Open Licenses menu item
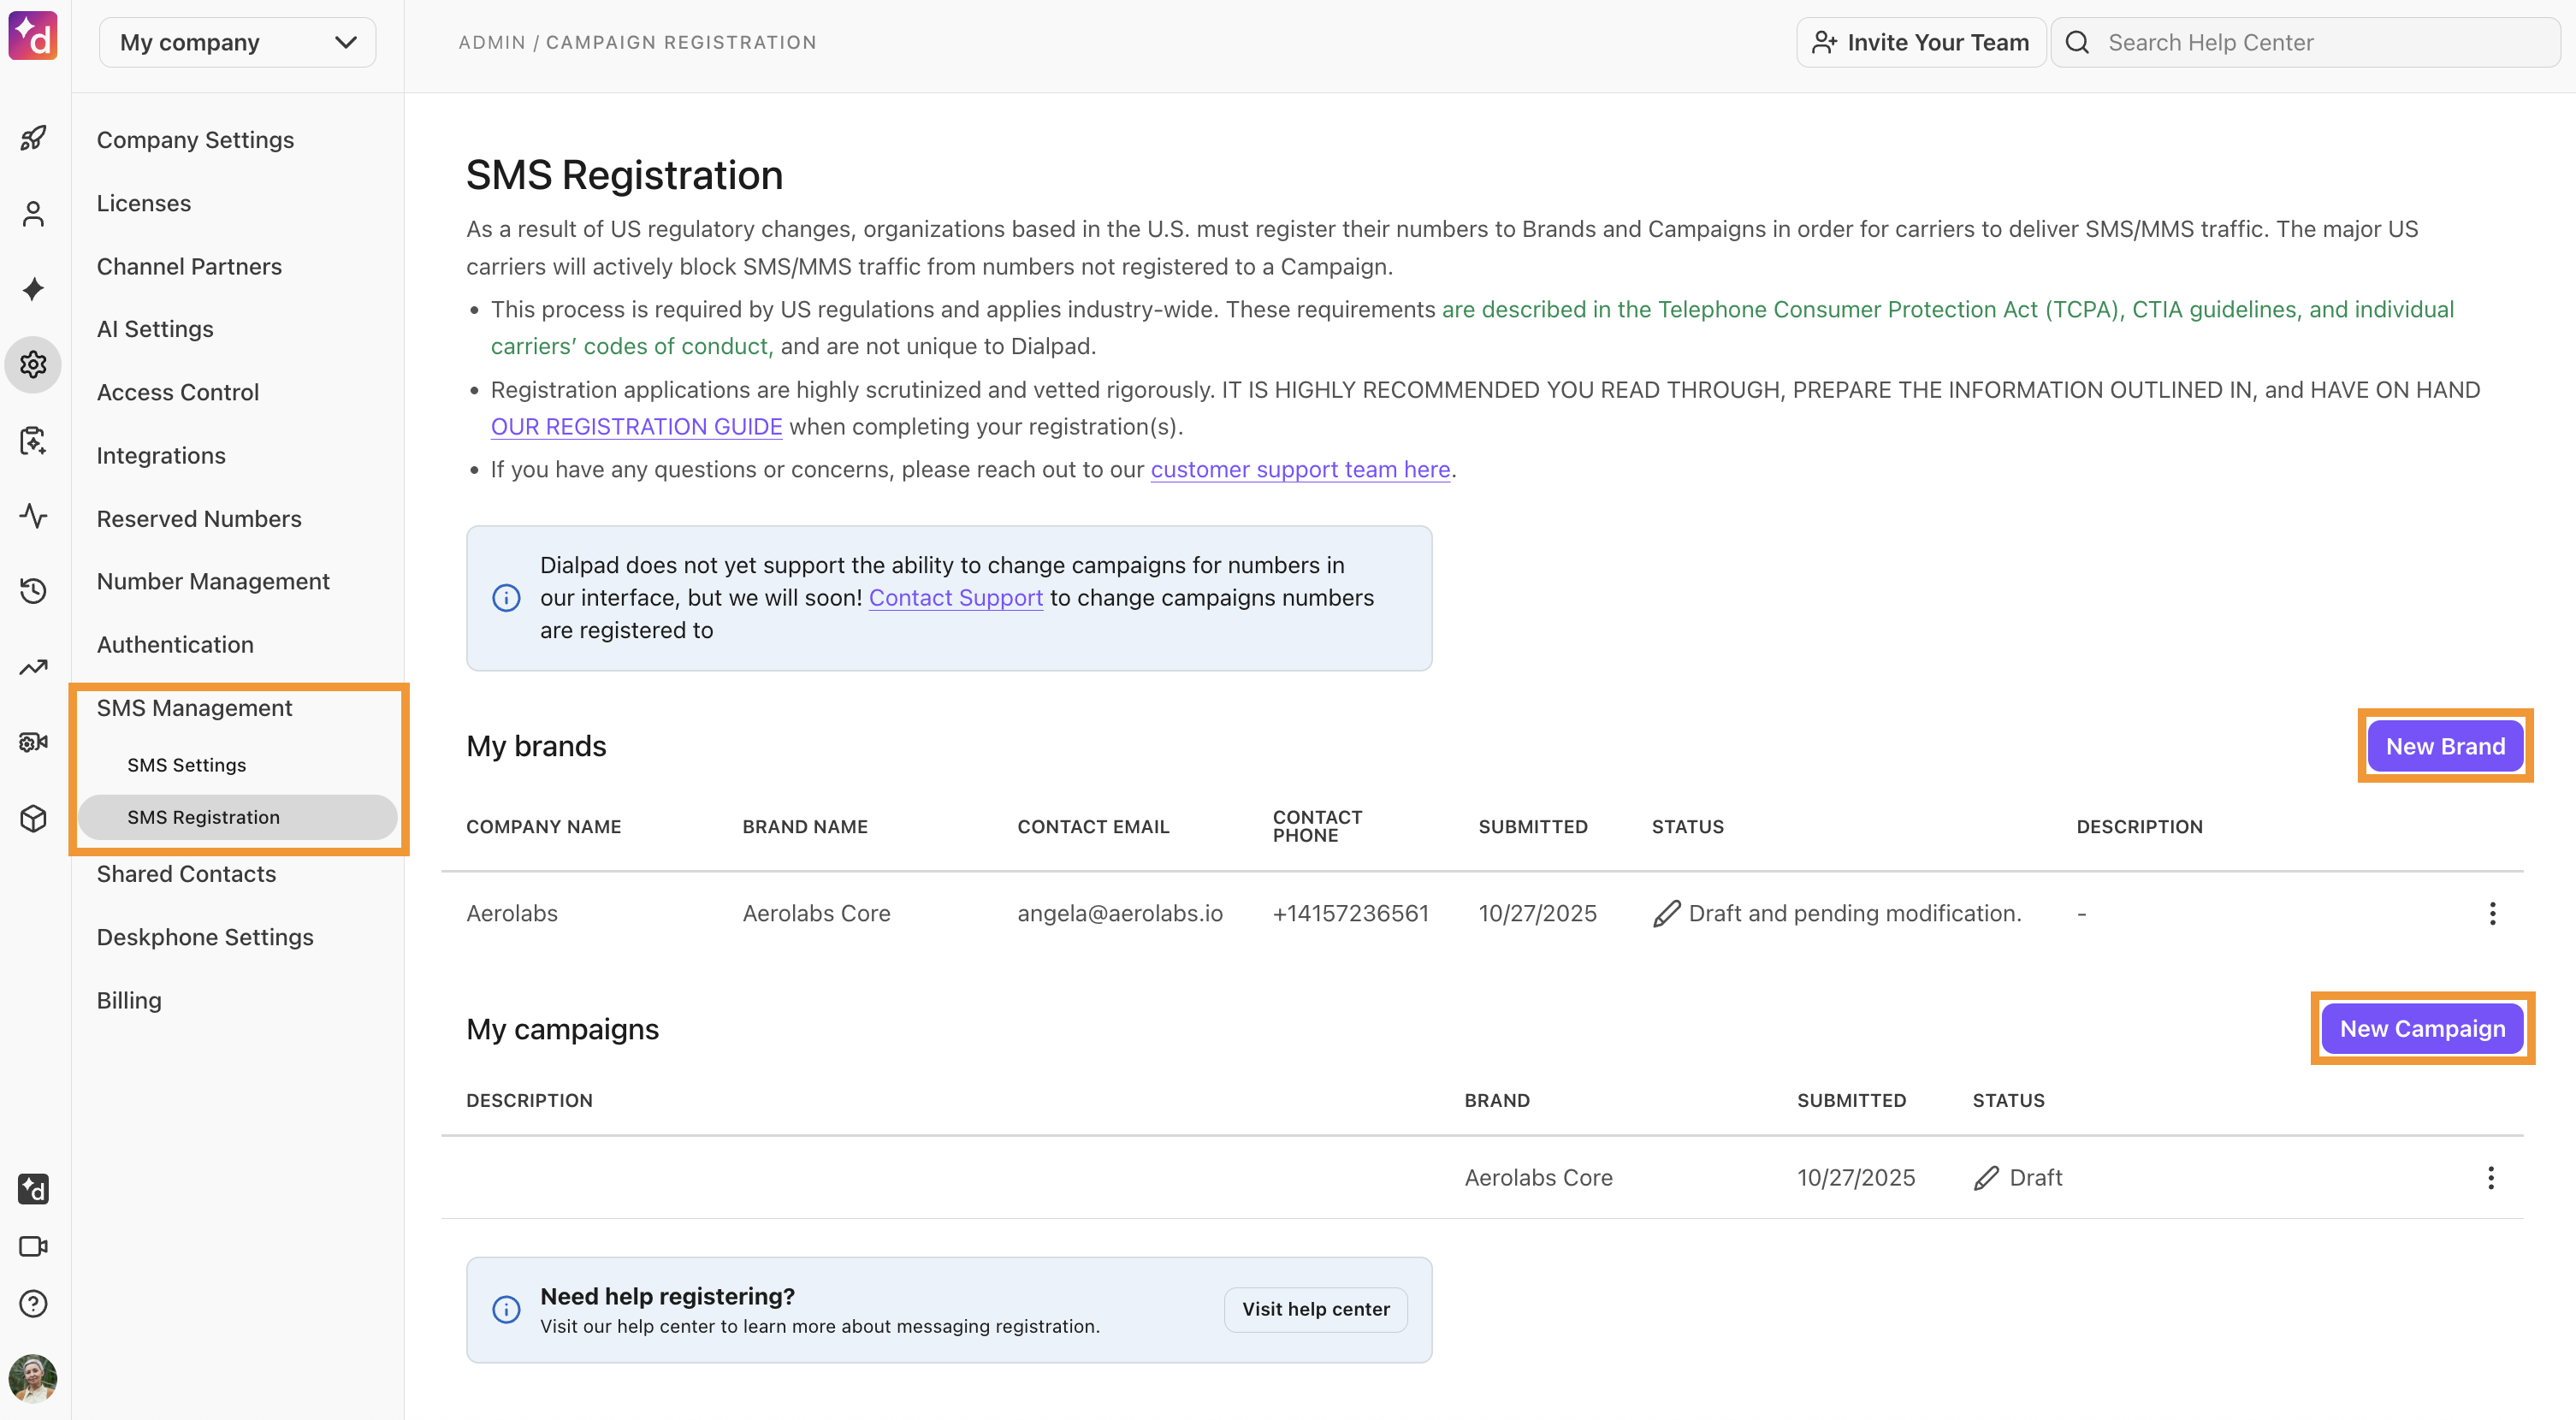The height and width of the screenshot is (1420, 2576). point(144,203)
